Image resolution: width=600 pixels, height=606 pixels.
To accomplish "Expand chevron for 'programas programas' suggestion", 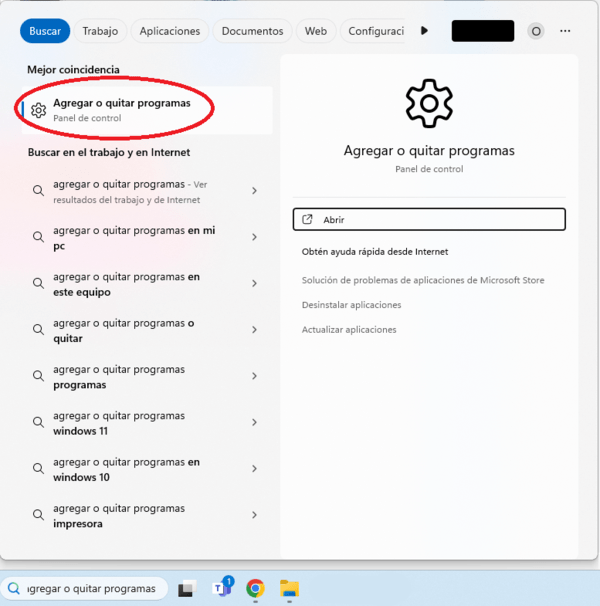I will [x=254, y=376].
